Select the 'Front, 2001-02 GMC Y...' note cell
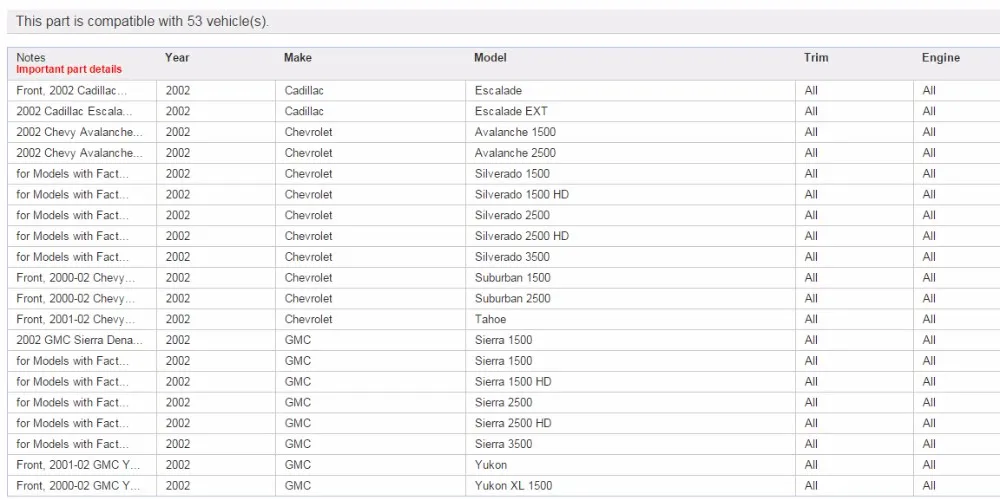1000x500 pixels. (x=82, y=464)
